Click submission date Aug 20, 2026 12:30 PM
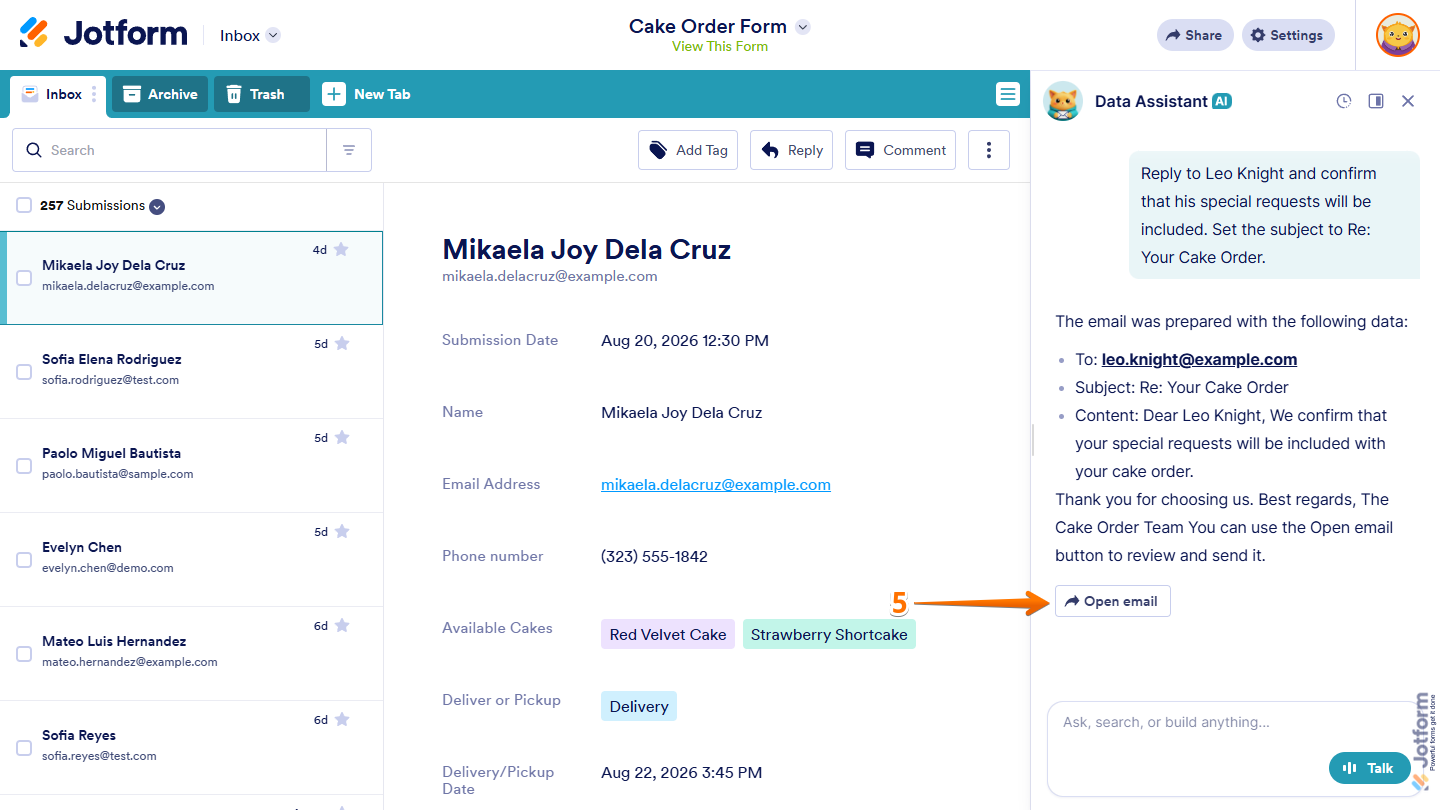 point(685,340)
